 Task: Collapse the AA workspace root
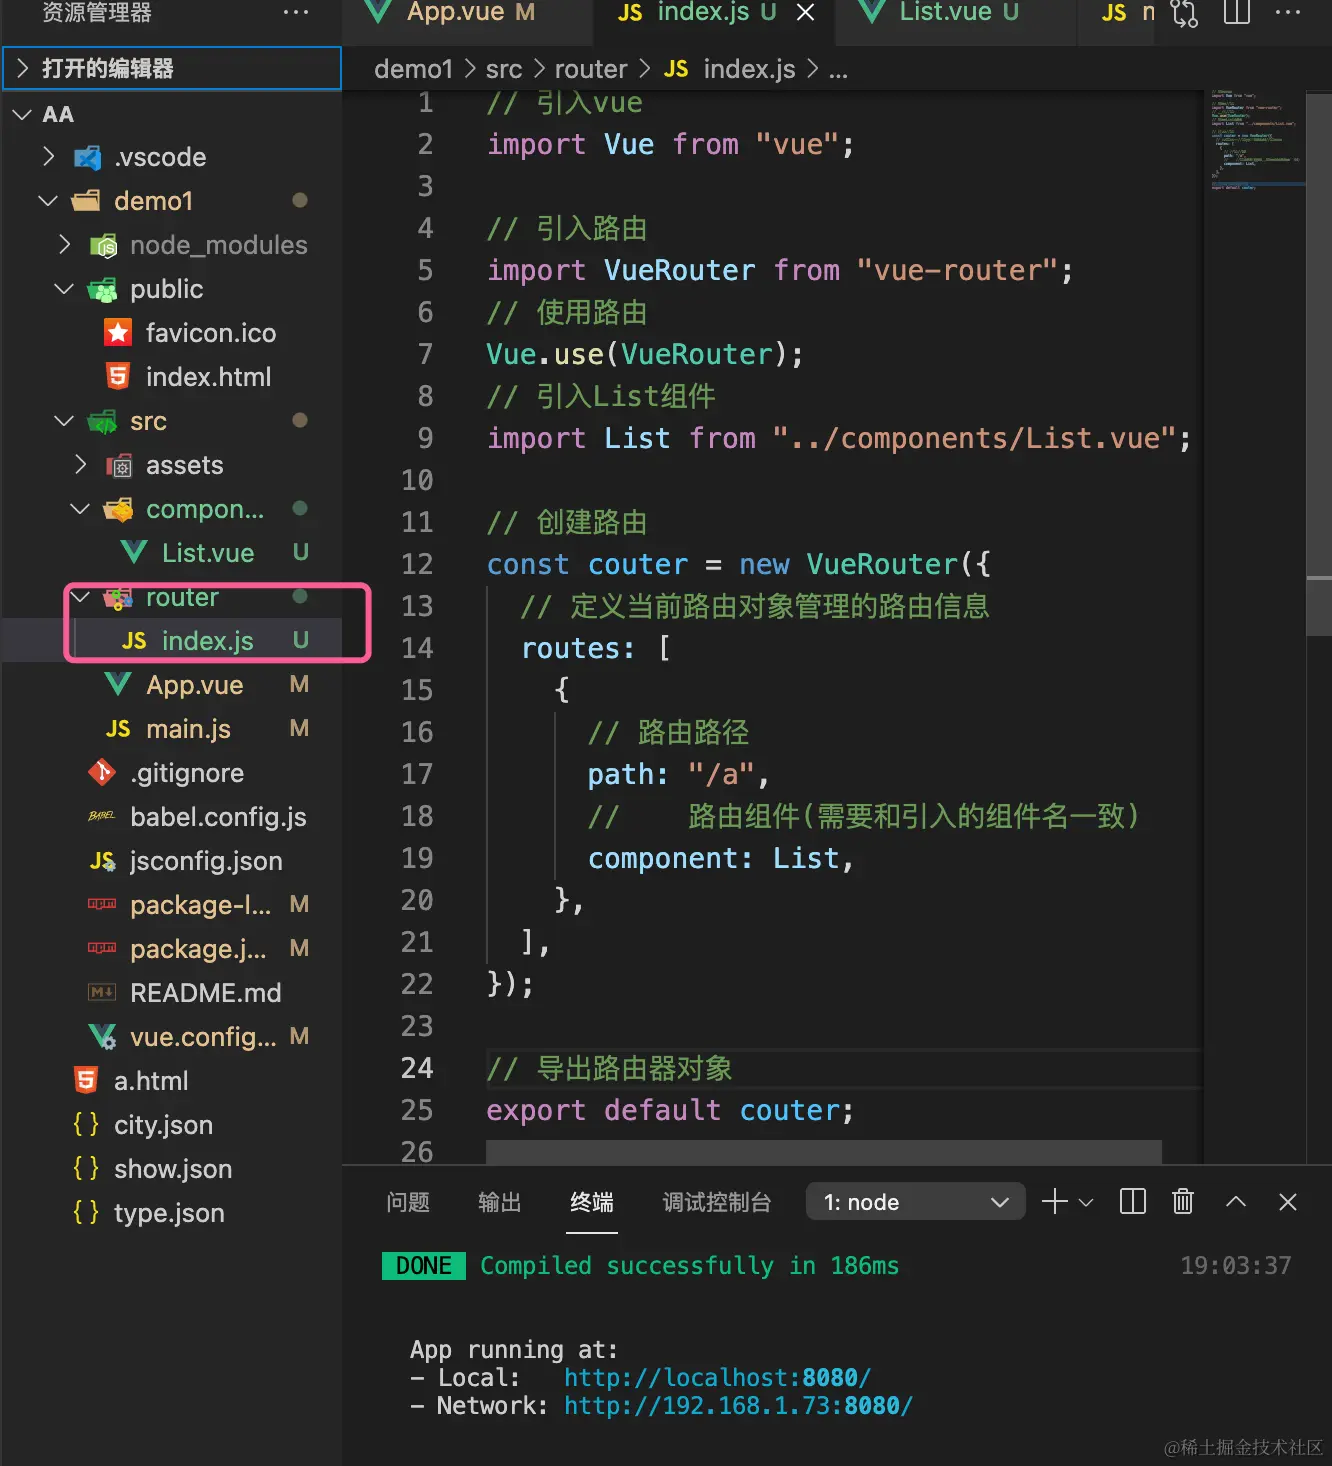tap(22, 114)
